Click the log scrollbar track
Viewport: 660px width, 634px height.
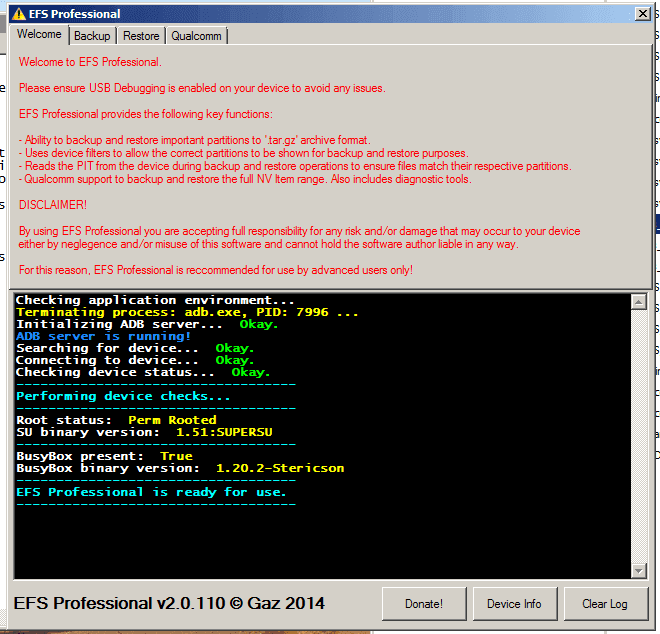(639, 436)
